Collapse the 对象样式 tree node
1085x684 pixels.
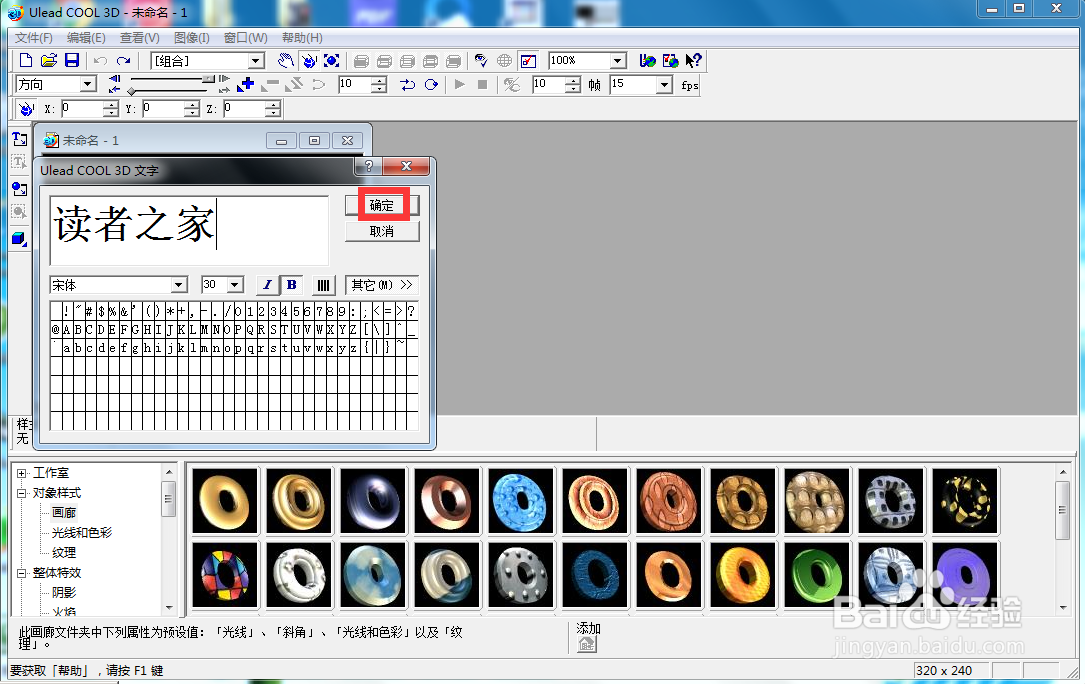21,494
